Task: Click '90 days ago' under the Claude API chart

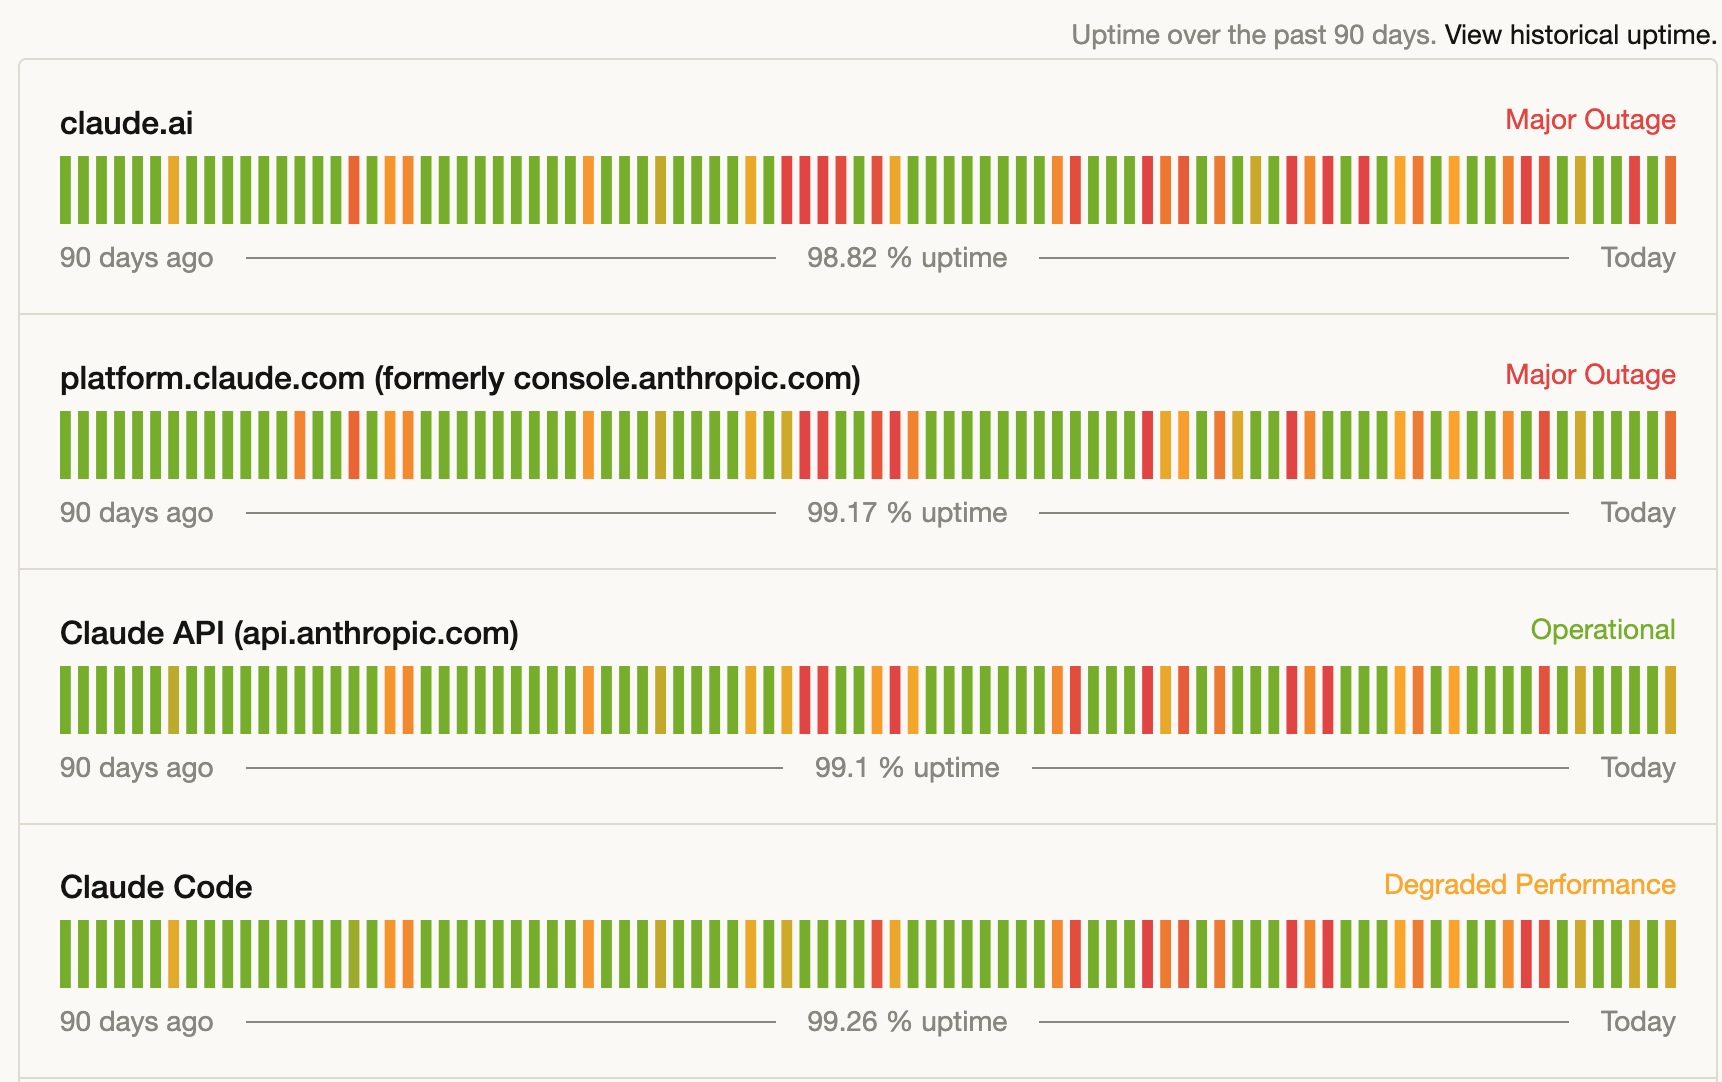Action: point(136,768)
